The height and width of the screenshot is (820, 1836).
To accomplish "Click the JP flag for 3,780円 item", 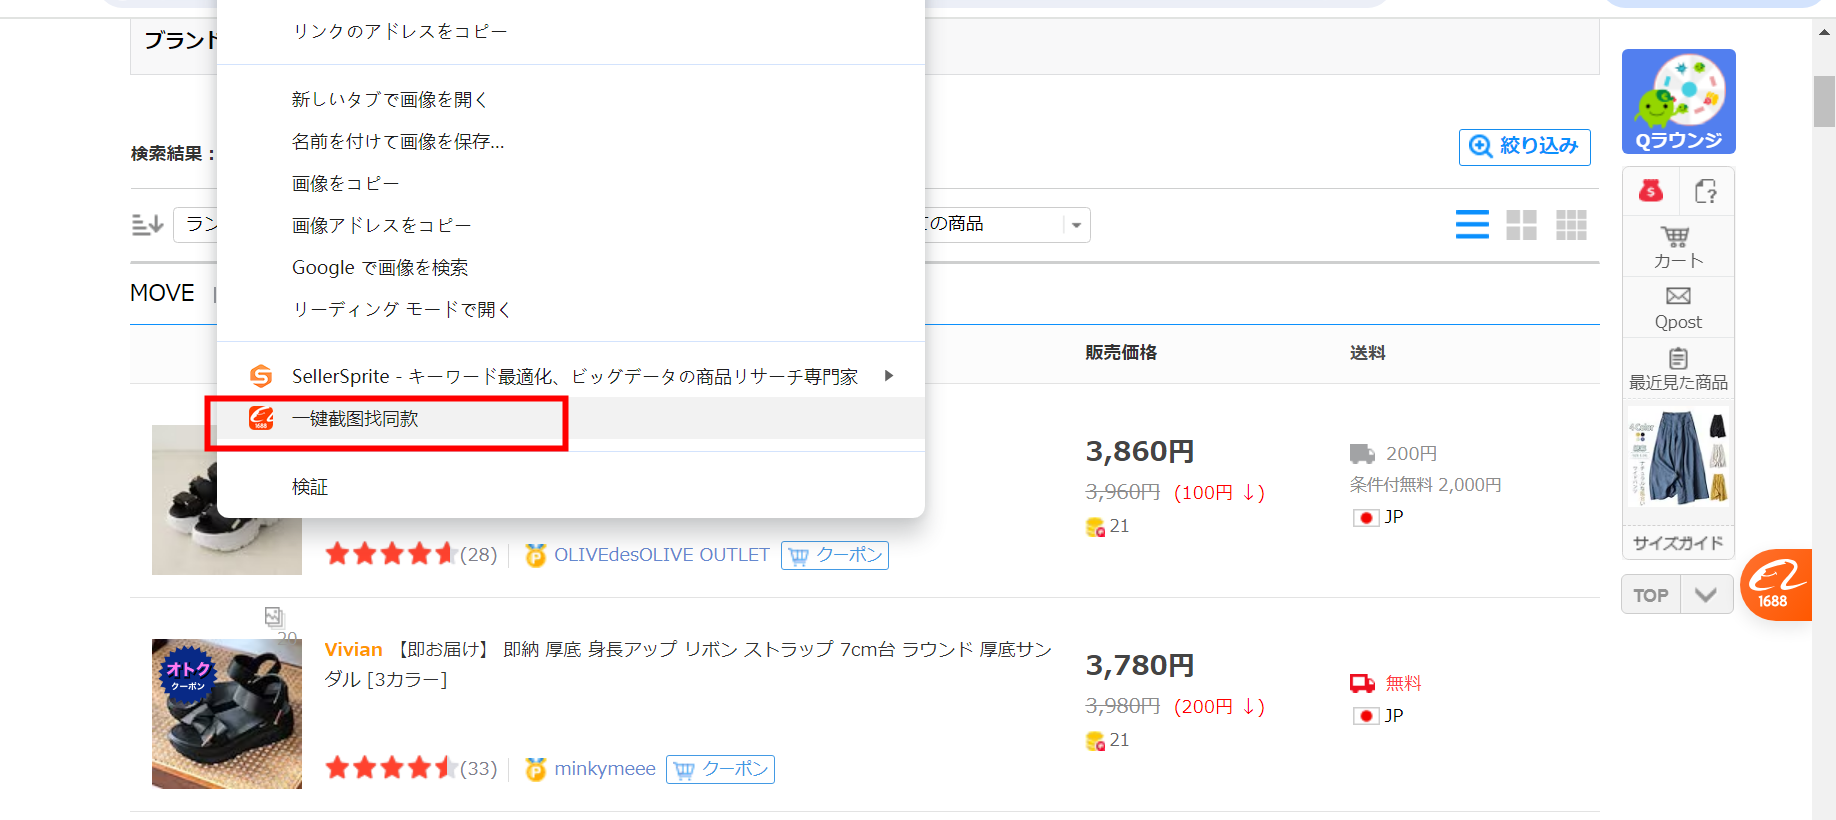I will [1366, 716].
